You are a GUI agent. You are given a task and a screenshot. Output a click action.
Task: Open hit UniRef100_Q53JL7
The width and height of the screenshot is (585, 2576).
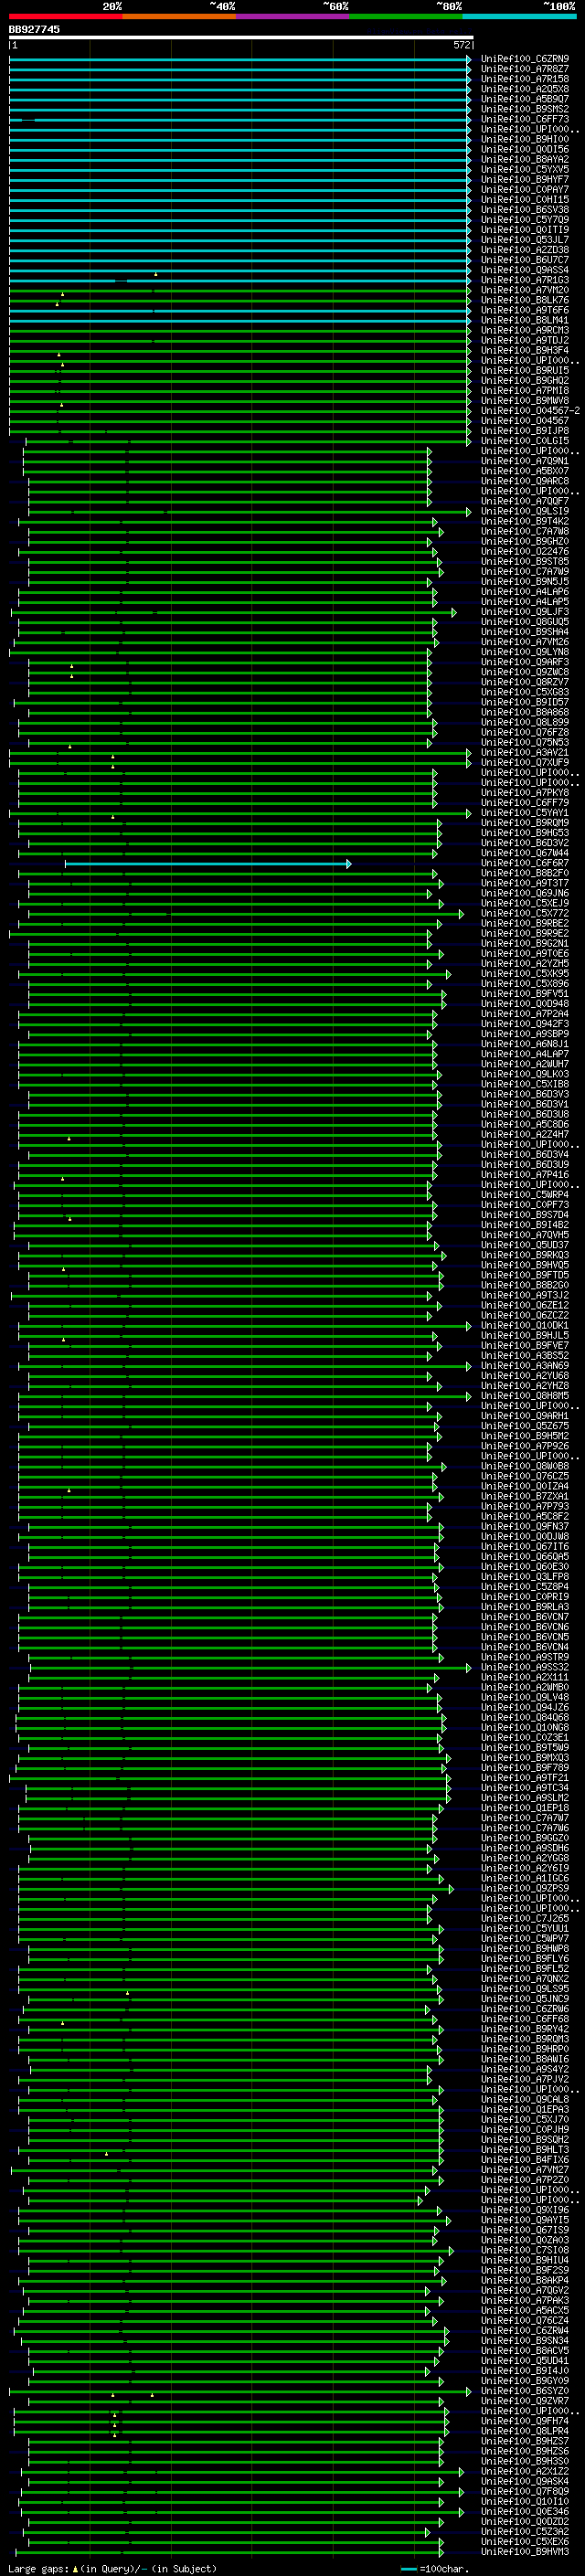click(525, 240)
